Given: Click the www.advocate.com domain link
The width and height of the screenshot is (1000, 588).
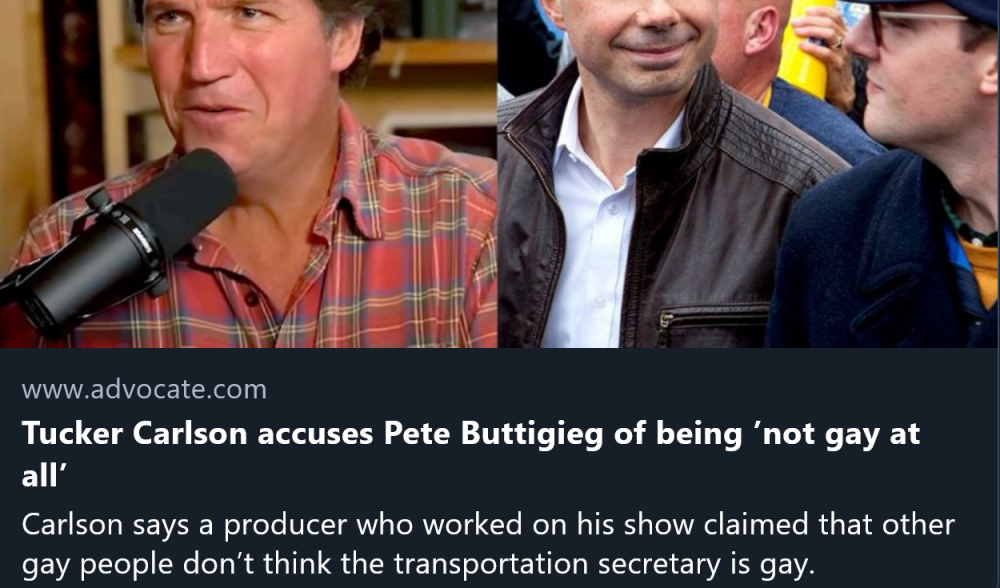Looking at the screenshot, I should coord(144,390).
